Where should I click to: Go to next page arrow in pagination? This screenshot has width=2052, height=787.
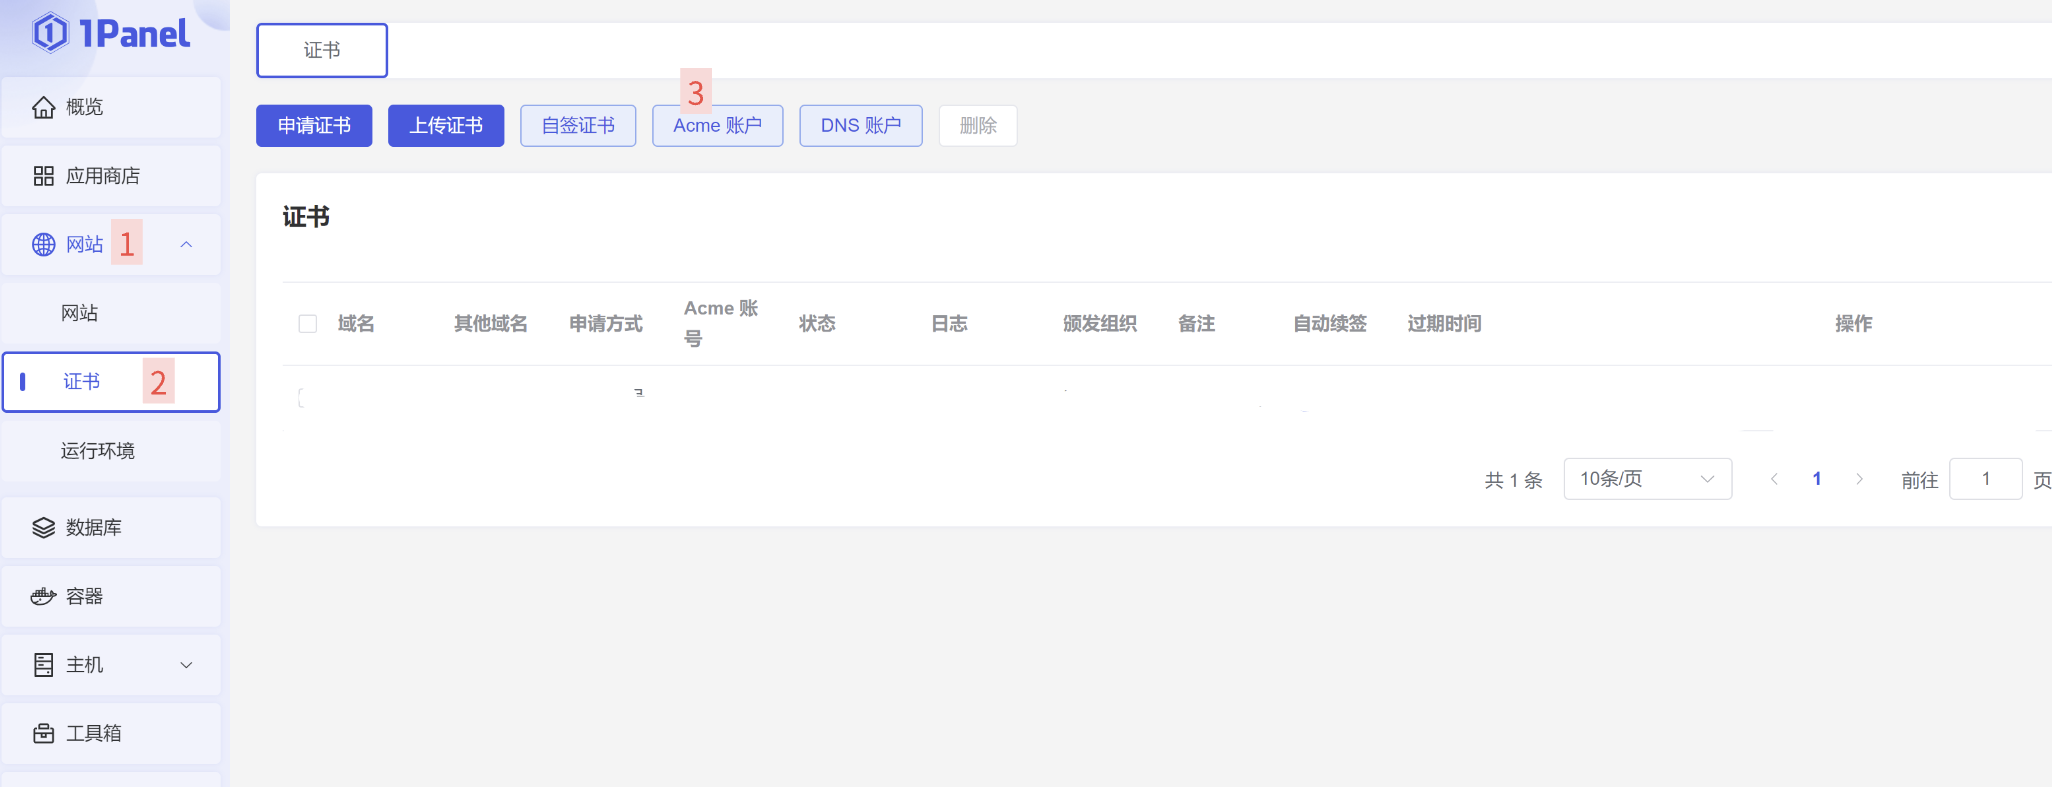pyautogui.click(x=1859, y=479)
